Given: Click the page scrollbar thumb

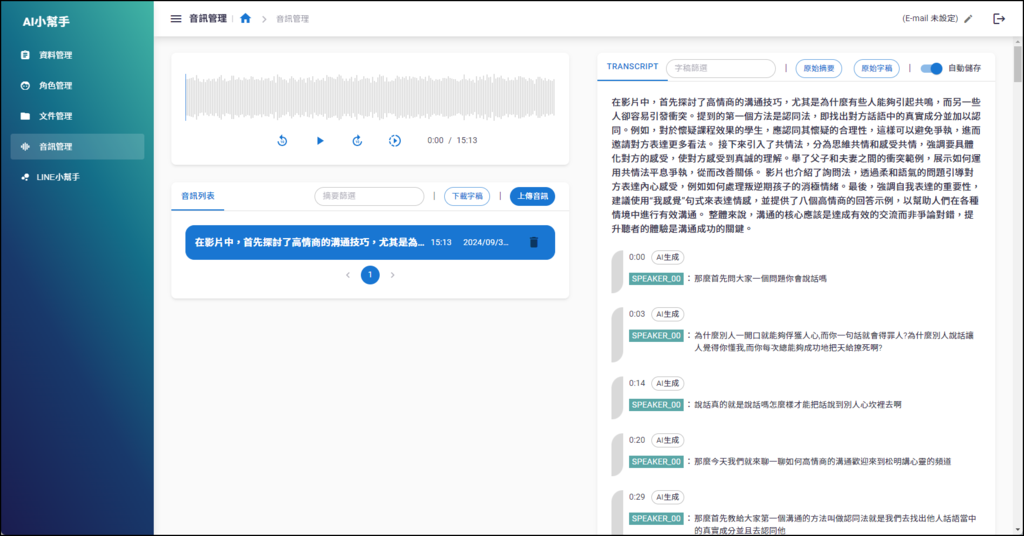Looking at the screenshot, I should [x=1018, y=63].
